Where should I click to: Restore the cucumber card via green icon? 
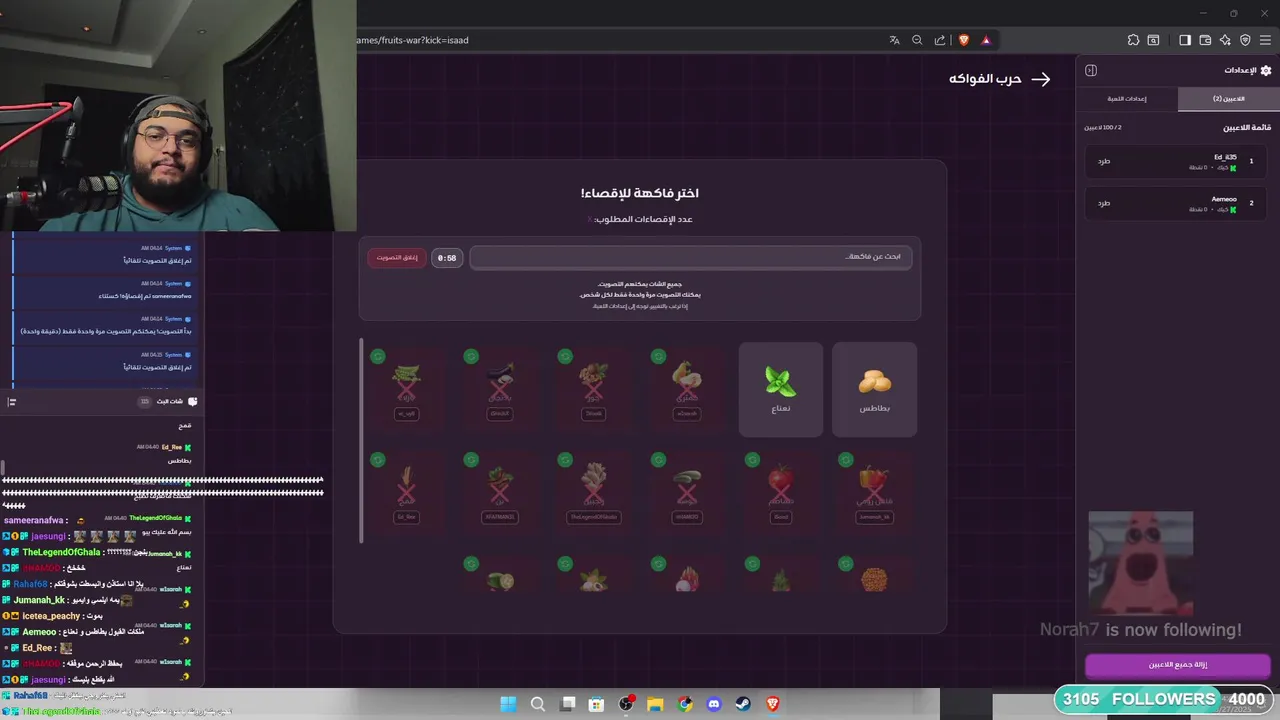[658, 460]
